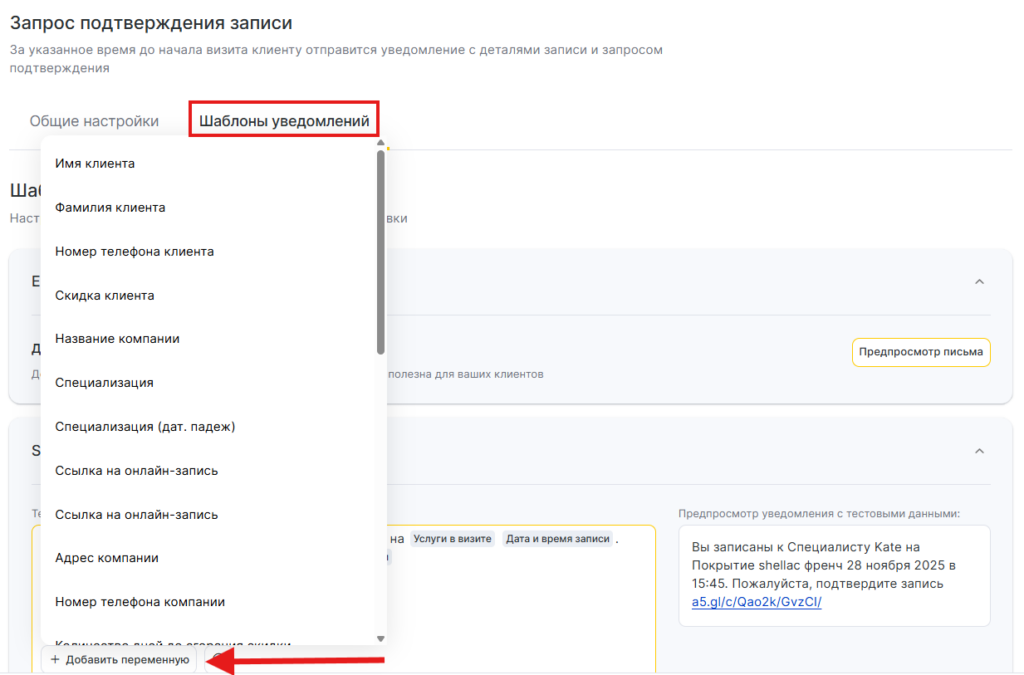
Task: Click the Услуги в визите variable chip
Action: (453, 539)
